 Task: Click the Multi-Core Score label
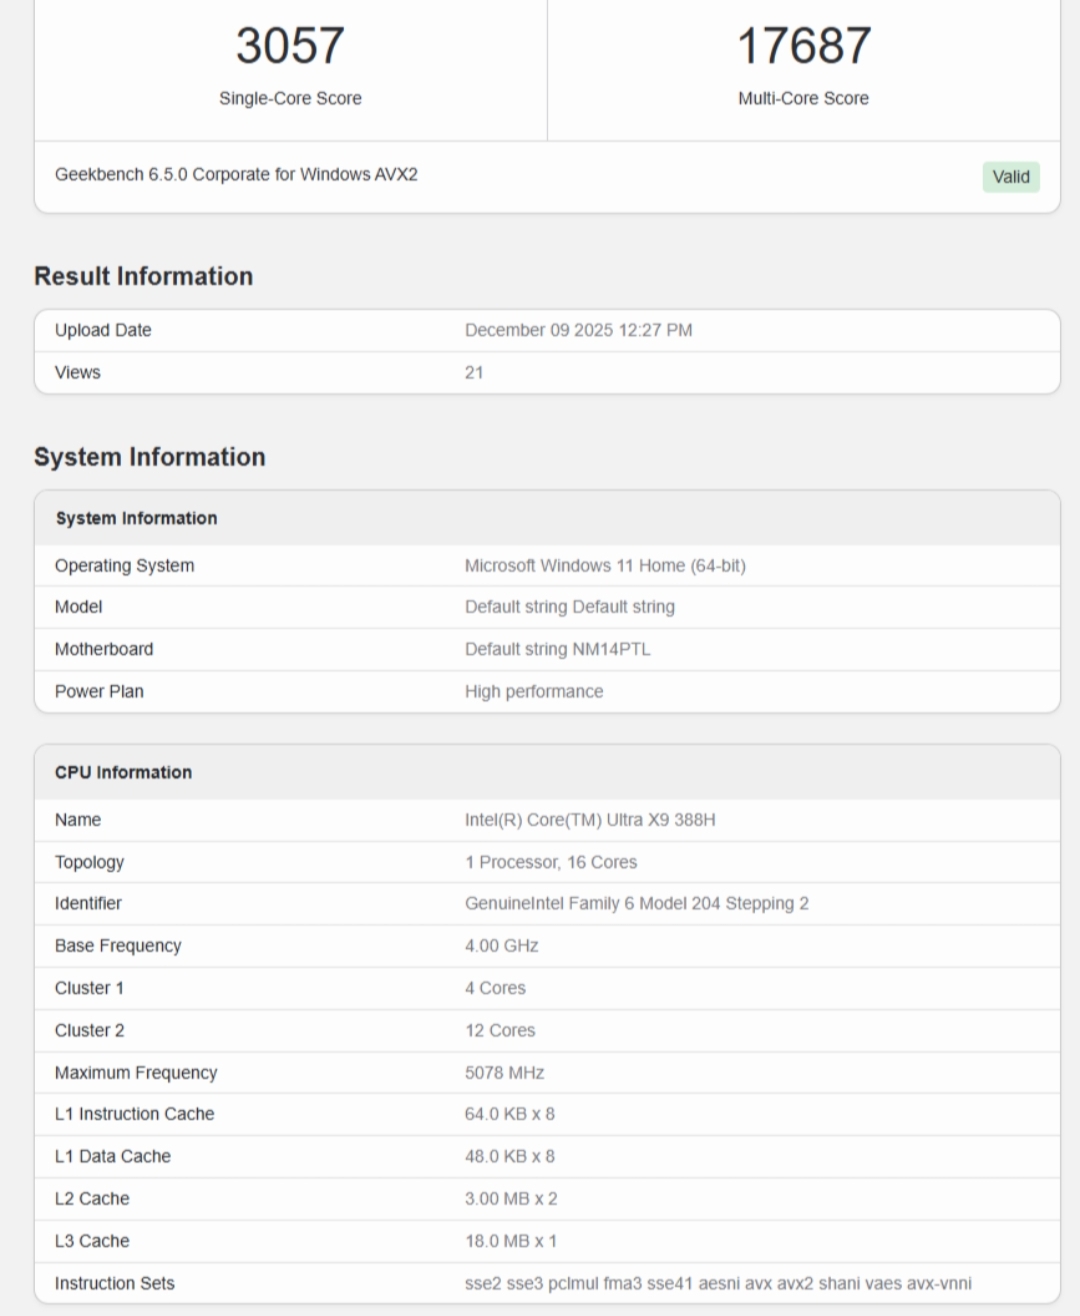point(803,98)
